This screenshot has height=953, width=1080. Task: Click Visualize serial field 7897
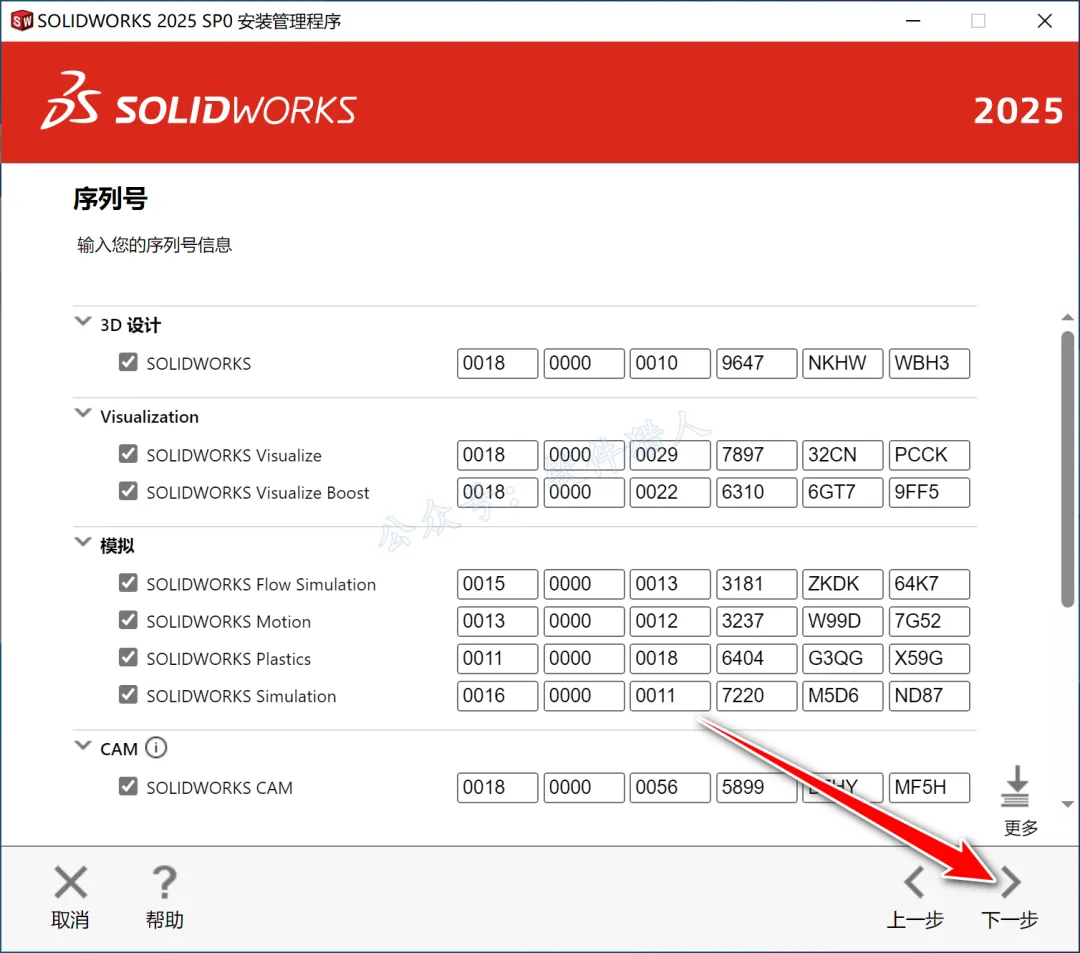756,455
